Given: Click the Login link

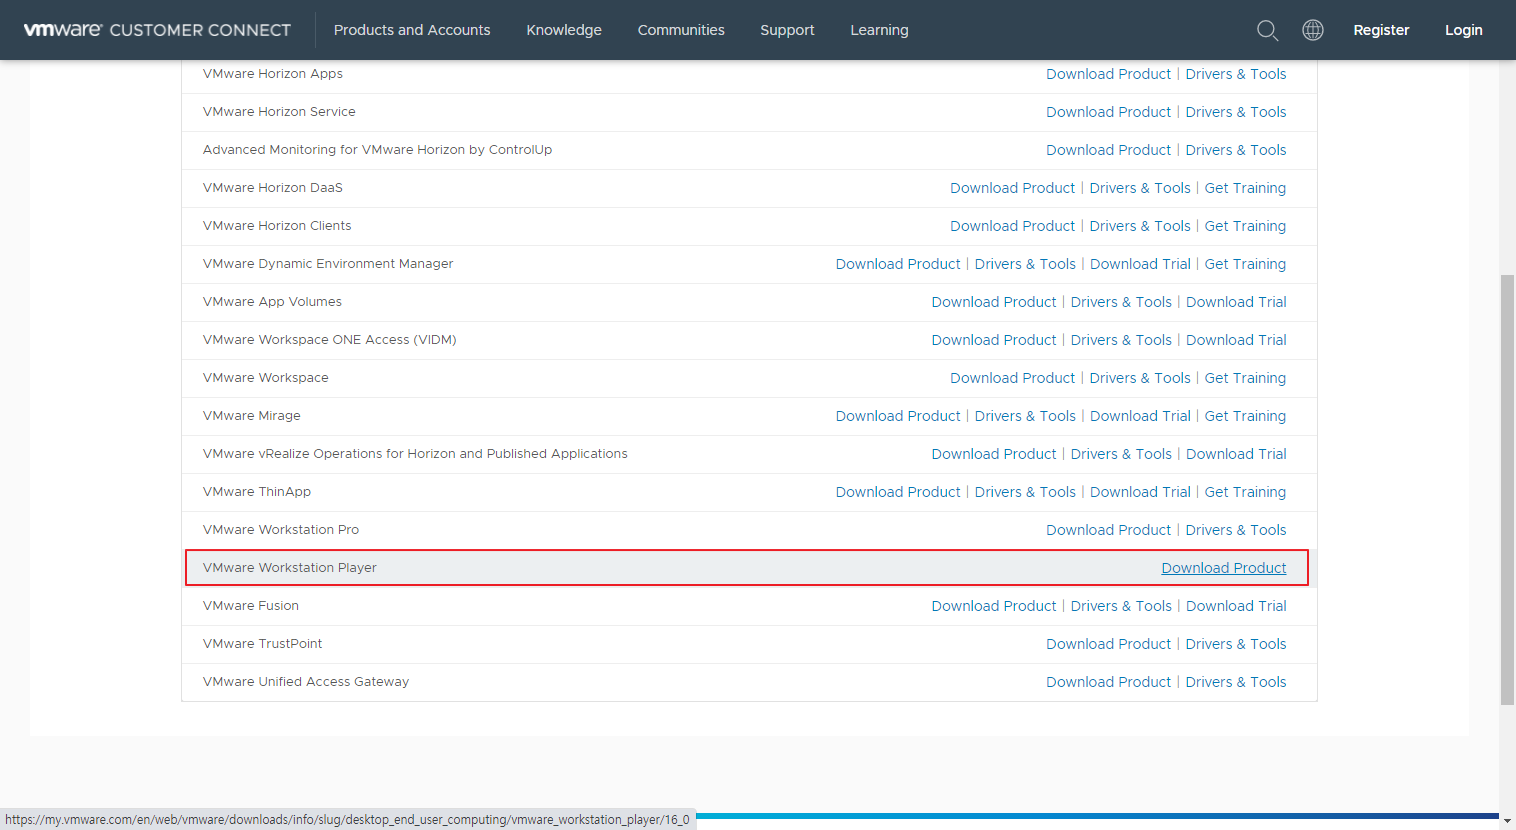Looking at the screenshot, I should (x=1463, y=30).
